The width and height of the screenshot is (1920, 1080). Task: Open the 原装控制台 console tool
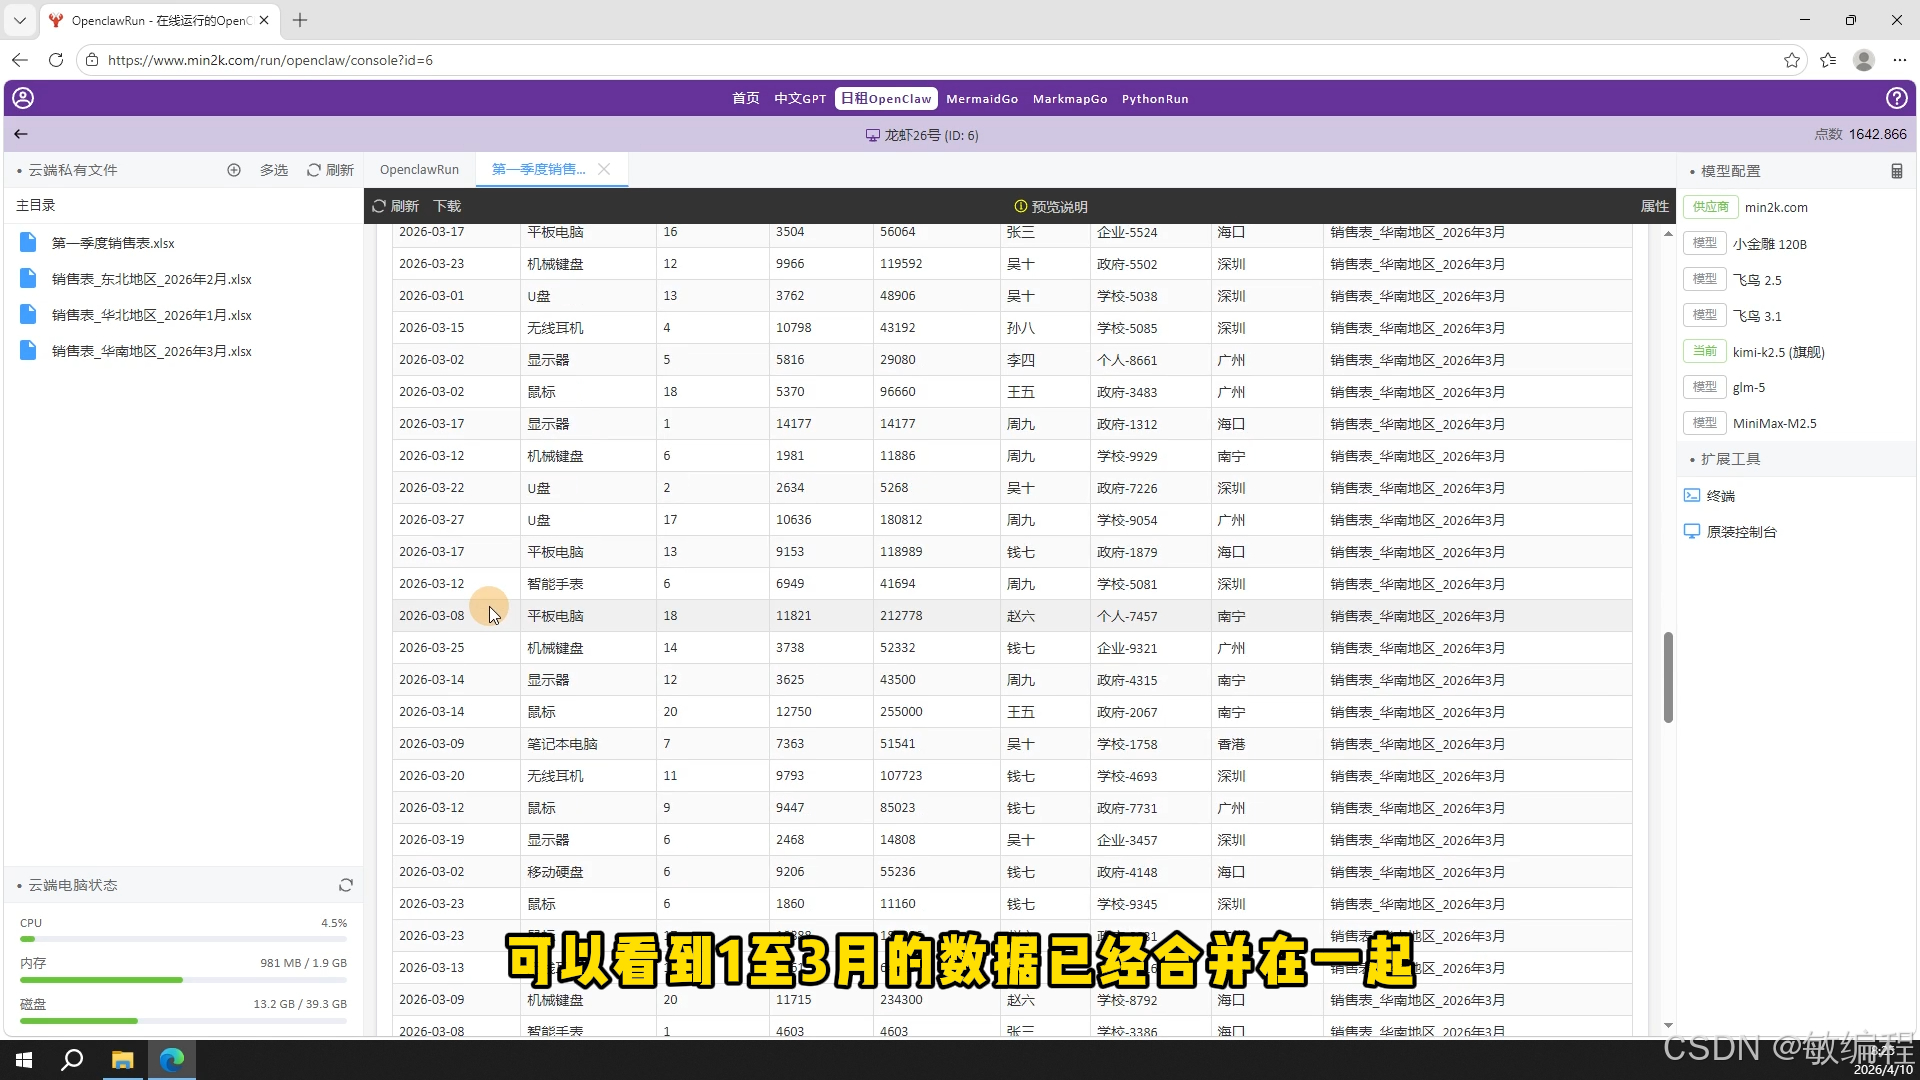click(1741, 532)
